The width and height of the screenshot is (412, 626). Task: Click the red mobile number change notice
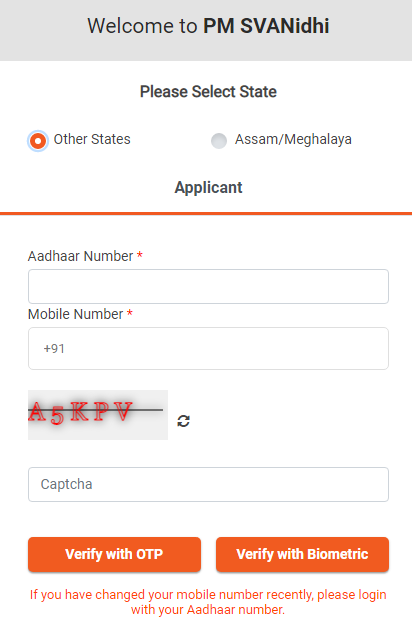[208, 602]
